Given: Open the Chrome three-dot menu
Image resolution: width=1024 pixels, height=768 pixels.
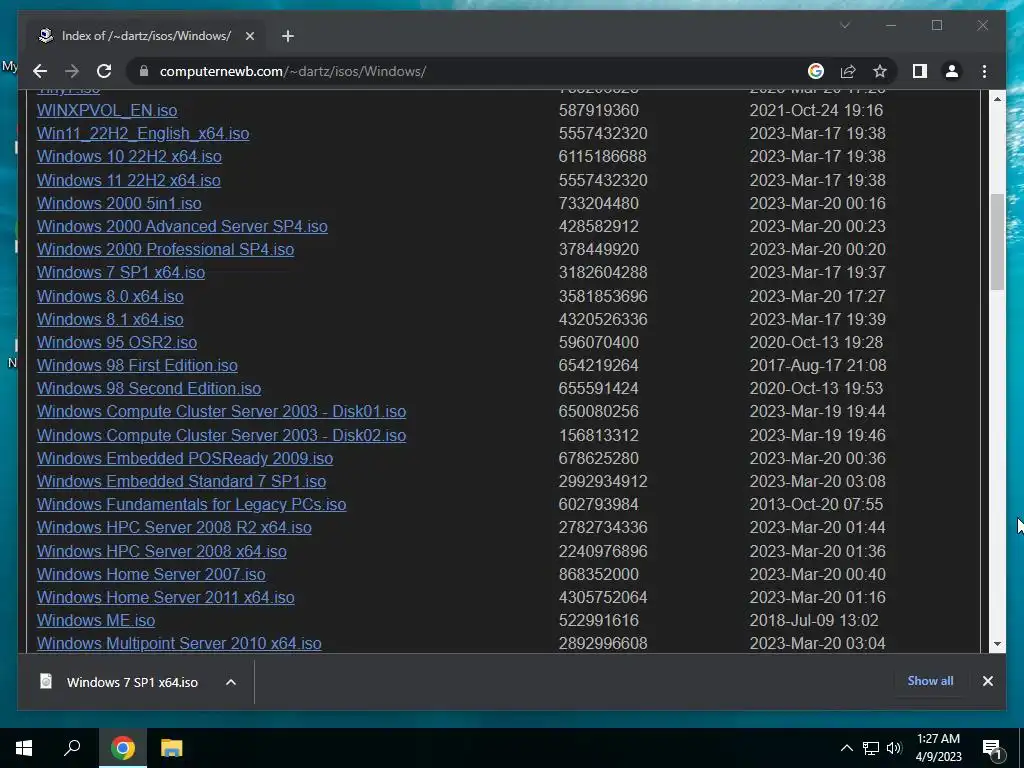Looking at the screenshot, I should click(x=984, y=71).
